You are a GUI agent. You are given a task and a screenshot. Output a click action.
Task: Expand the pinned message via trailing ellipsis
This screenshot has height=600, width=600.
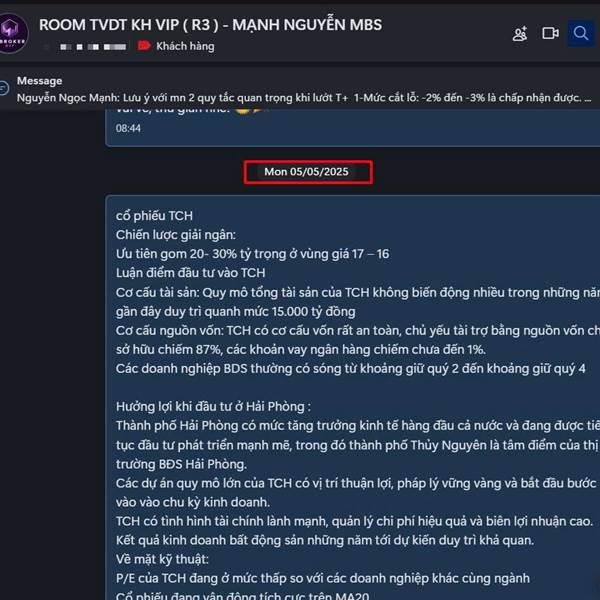[x=588, y=98]
